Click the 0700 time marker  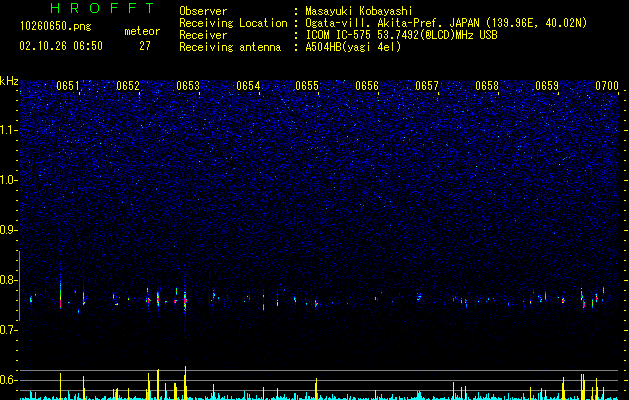(607, 86)
